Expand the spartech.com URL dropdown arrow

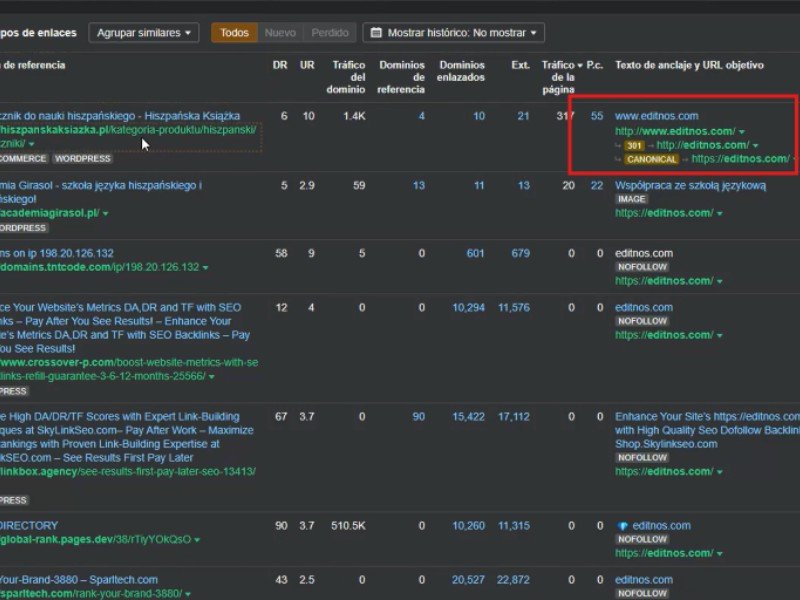tap(188, 594)
